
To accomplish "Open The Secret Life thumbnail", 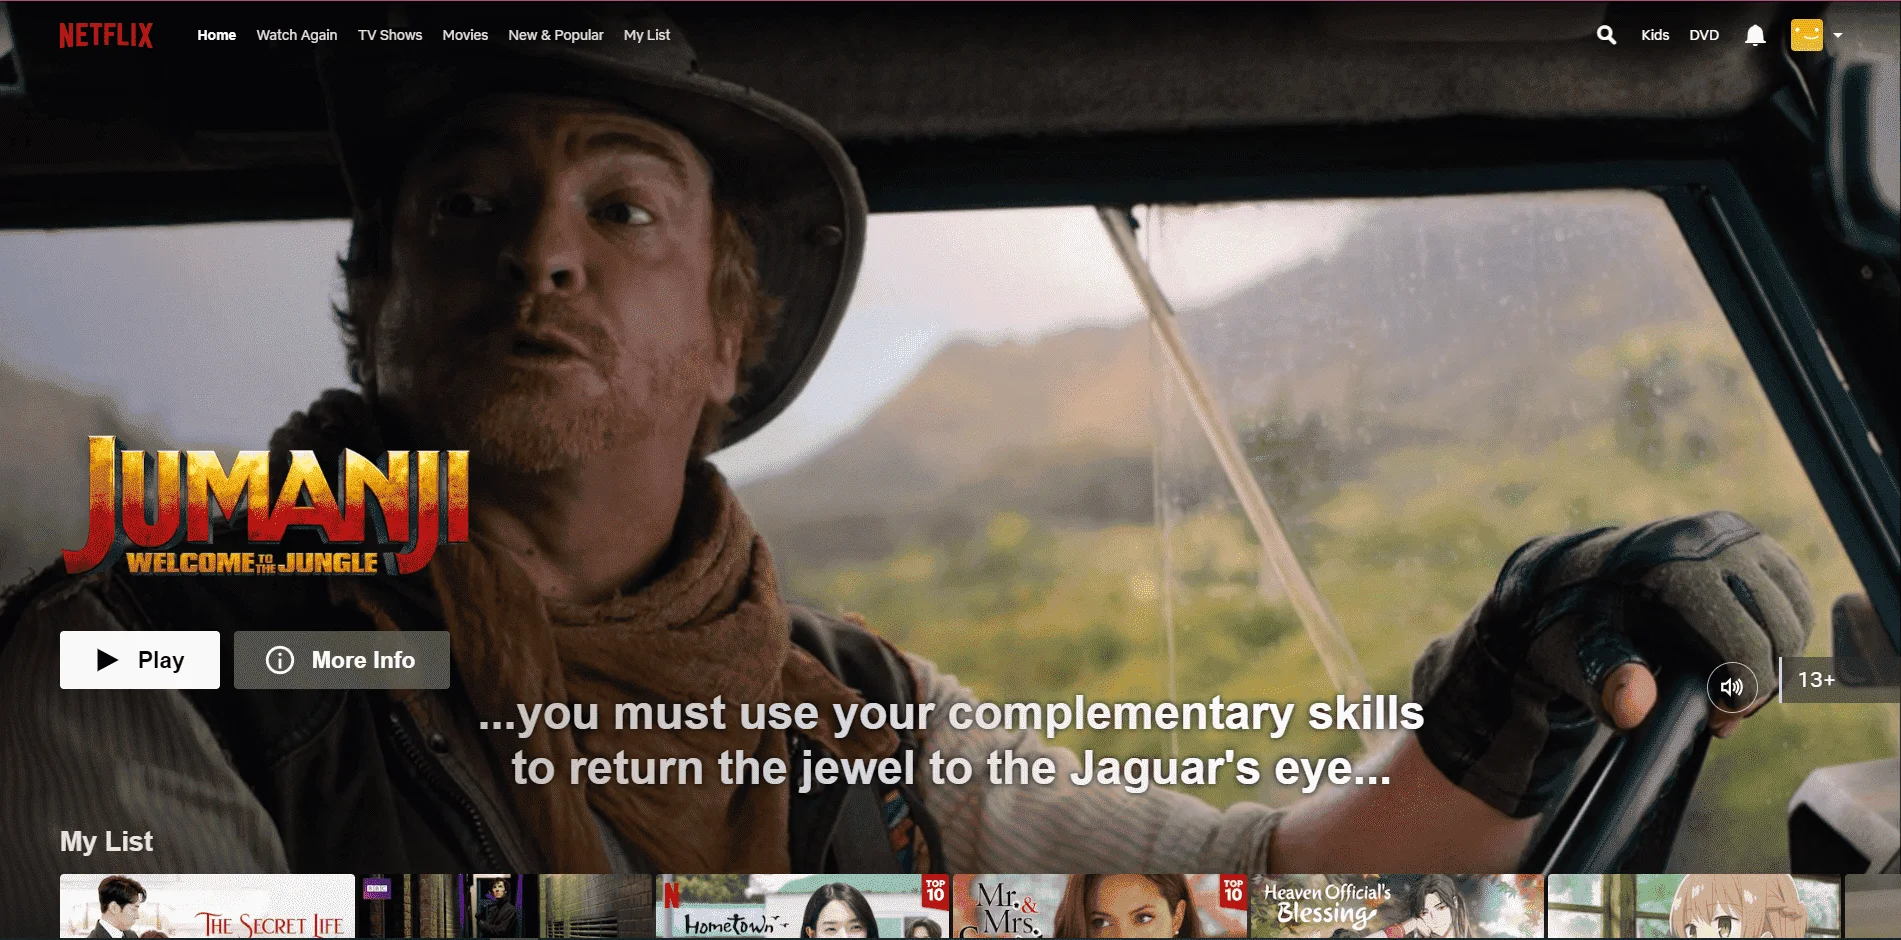I will click(207, 906).
